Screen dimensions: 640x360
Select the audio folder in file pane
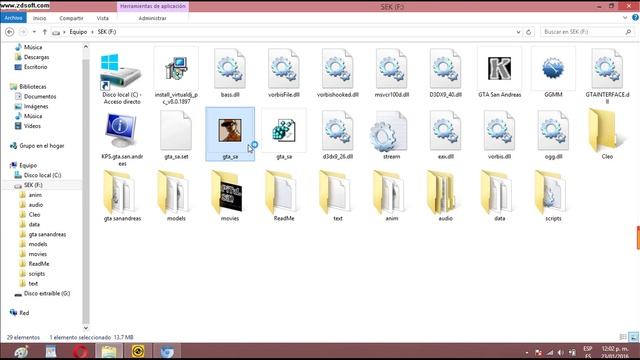pos(445,197)
